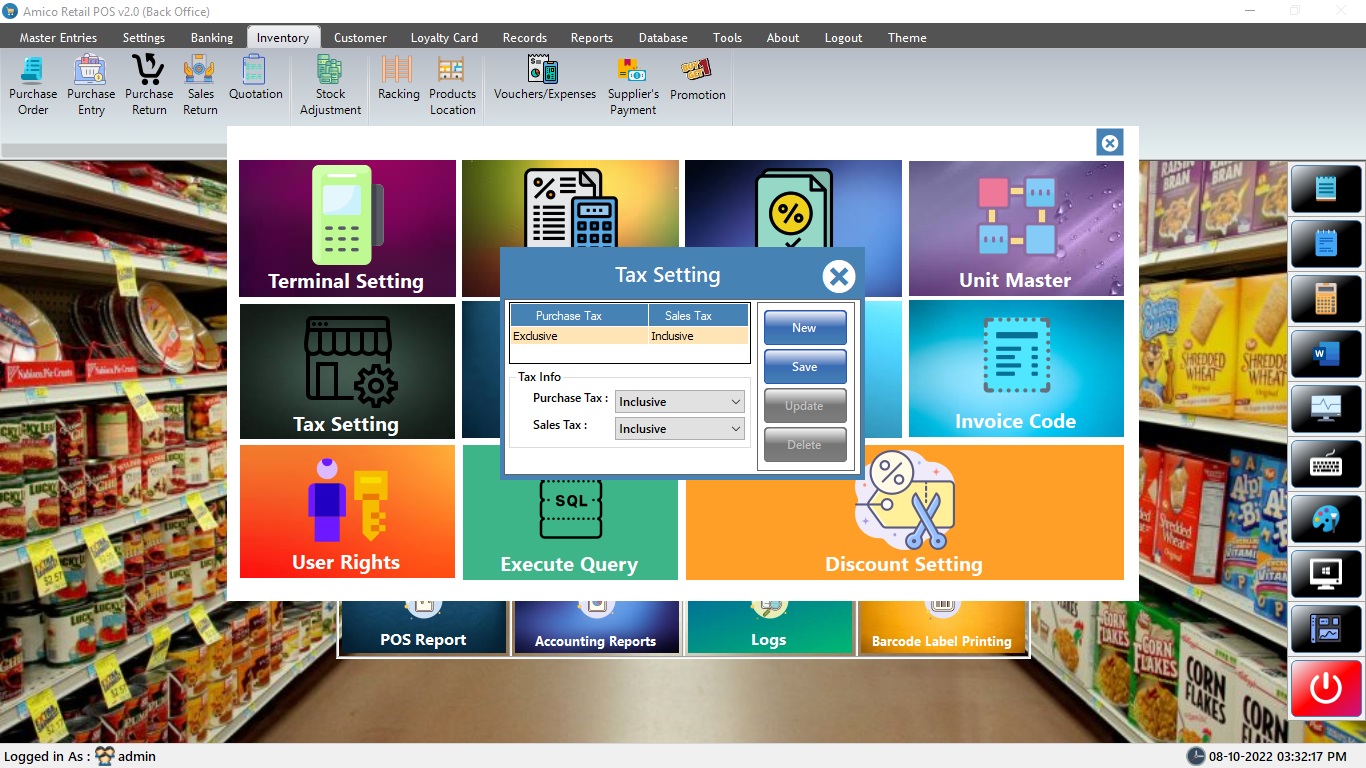The width and height of the screenshot is (1366, 768).
Task: Select the Exclusive/Inclusive row in tax grid
Action: pyautogui.click(x=629, y=336)
